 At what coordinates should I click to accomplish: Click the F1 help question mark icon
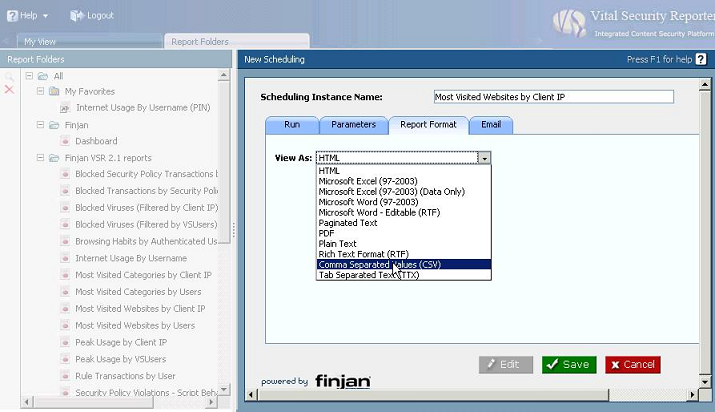pos(701,60)
